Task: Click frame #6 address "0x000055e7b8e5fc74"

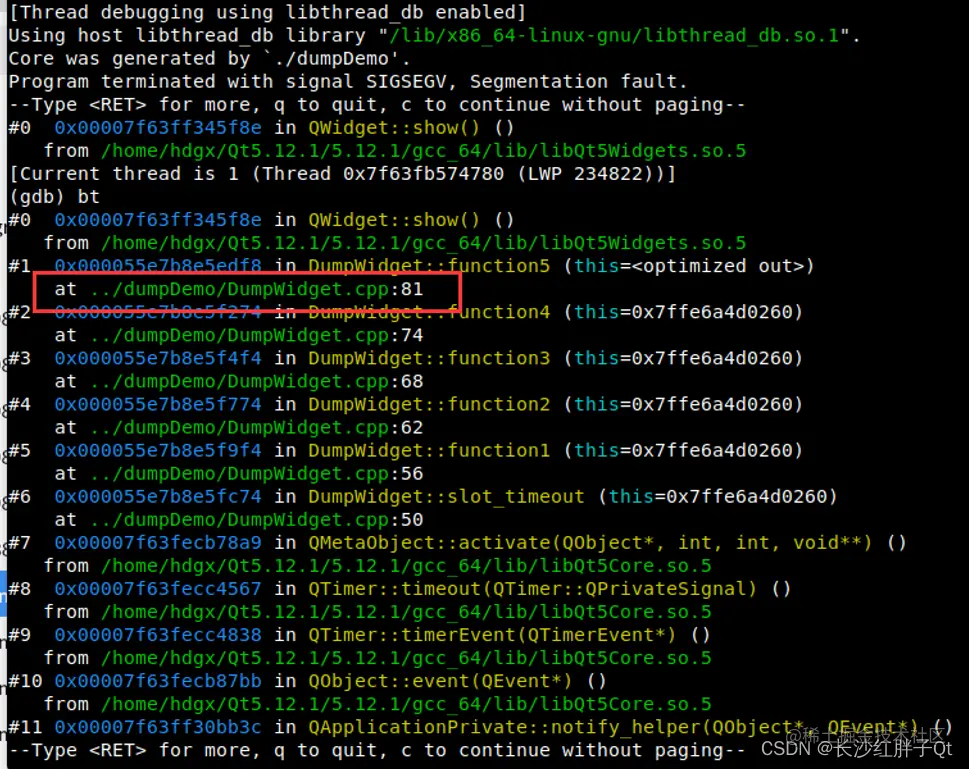Action: pos(158,496)
